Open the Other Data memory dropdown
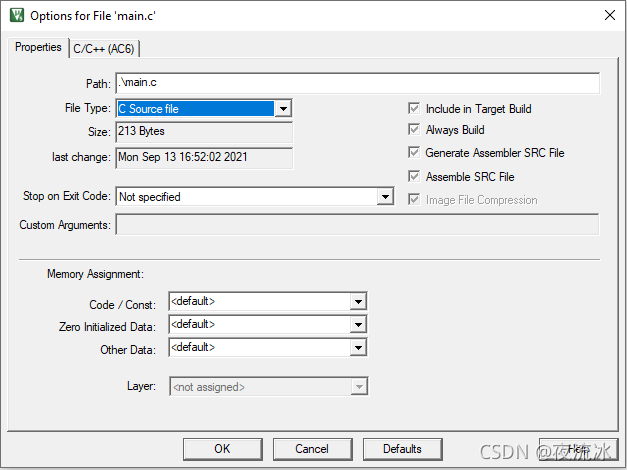 pyautogui.click(x=268, y=347)
